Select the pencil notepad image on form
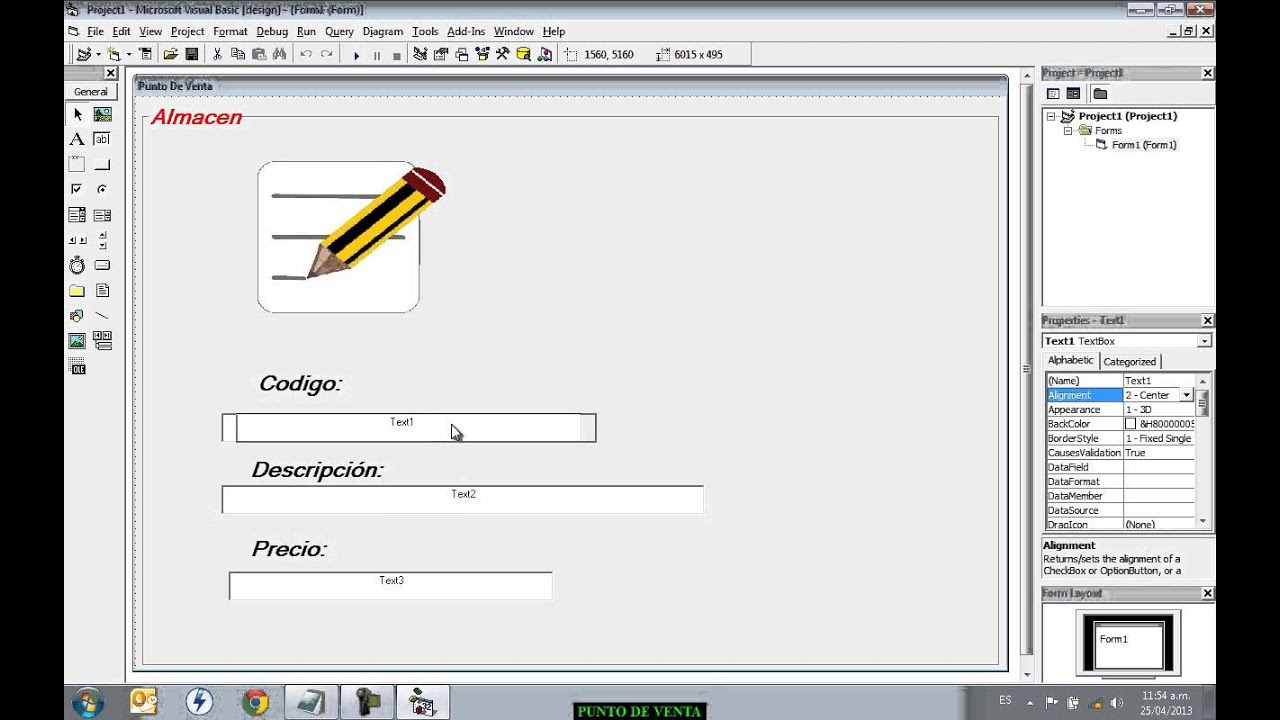1280x720 pixels. tap(350, 238)
